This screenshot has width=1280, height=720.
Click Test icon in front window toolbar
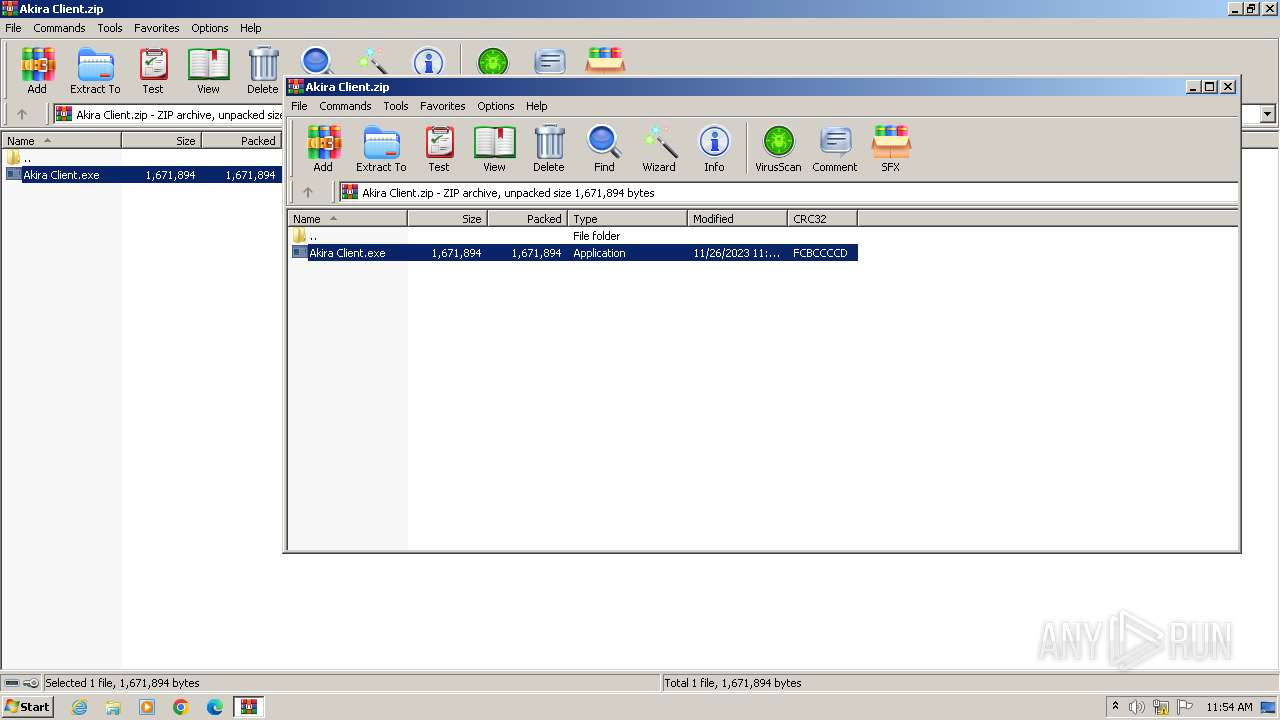click(x=439, y=148)
